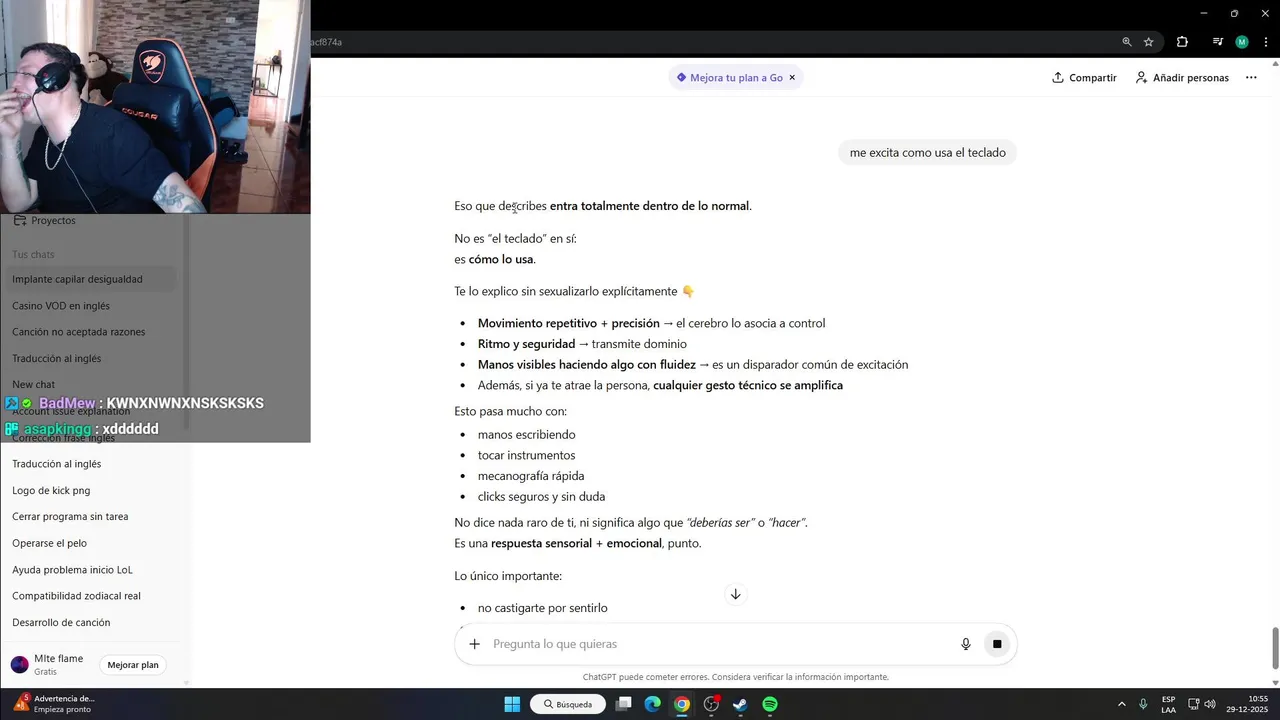Open conversation options three-dot menu
The image size is (1280, 720).
coord(1251,77)
